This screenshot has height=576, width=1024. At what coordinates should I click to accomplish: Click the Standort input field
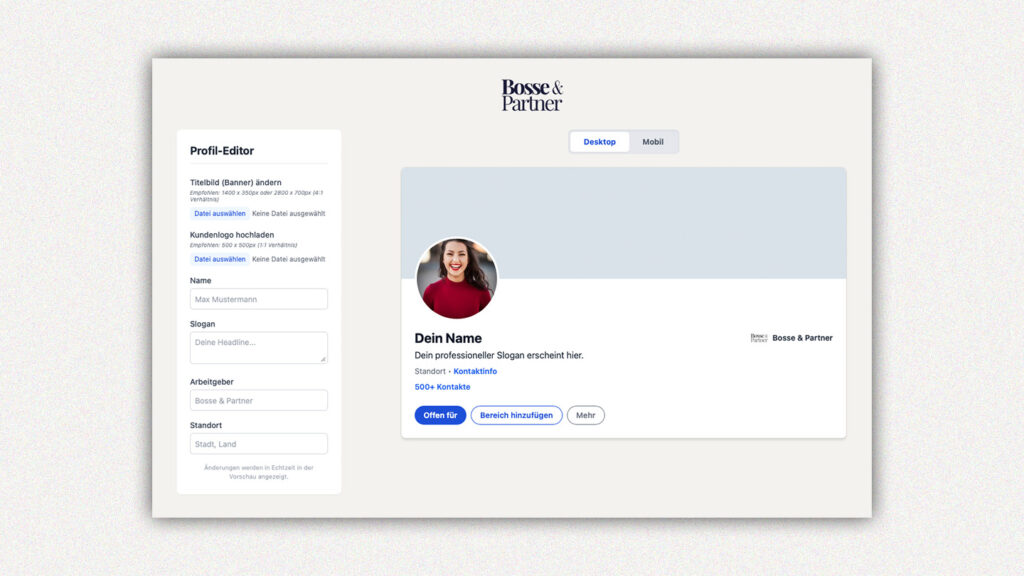259,444
